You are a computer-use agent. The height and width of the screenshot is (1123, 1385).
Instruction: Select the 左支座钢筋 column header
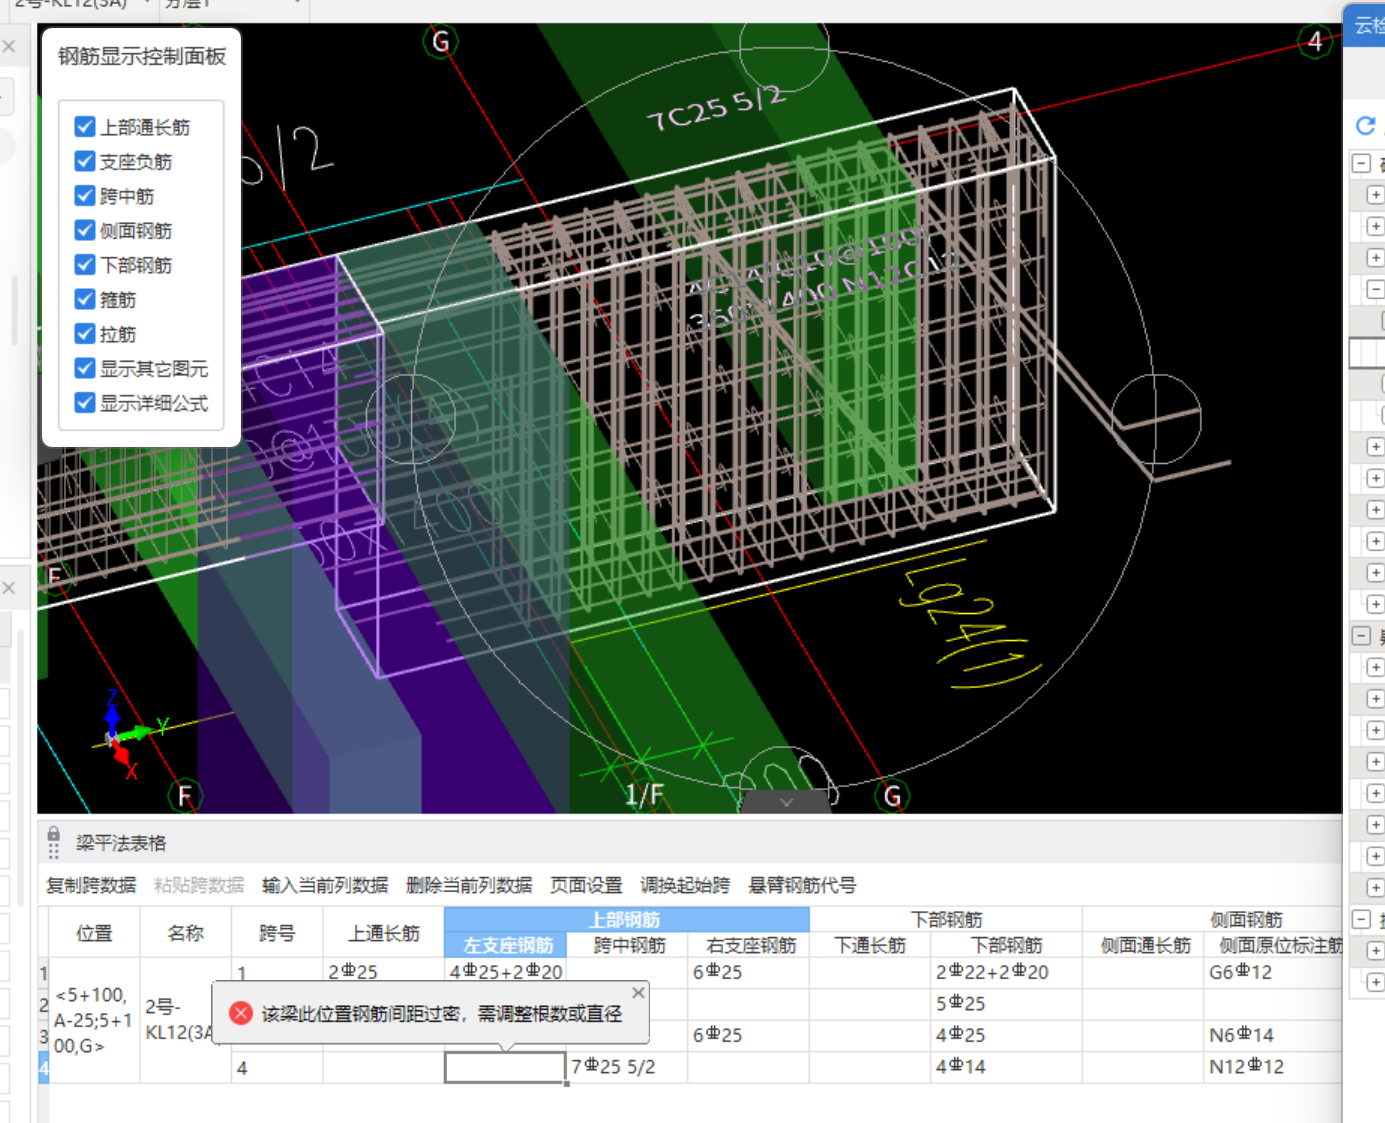pyautogui.click(x=507, y=945)
